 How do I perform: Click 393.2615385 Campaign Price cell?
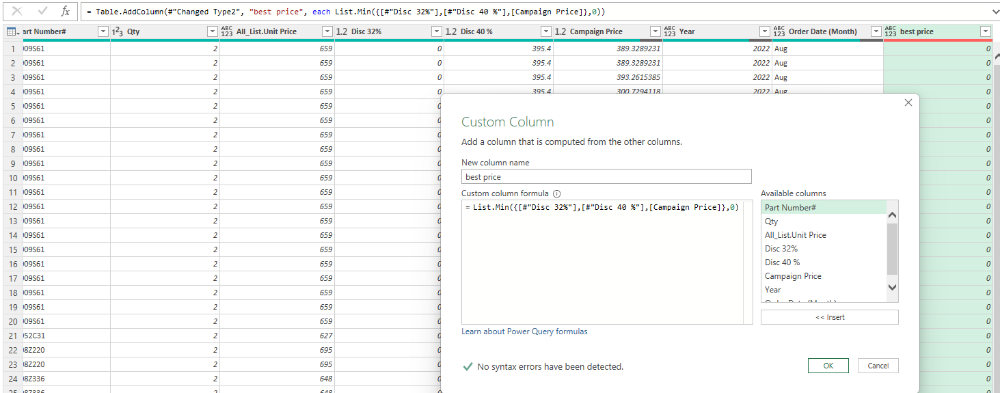608,77
